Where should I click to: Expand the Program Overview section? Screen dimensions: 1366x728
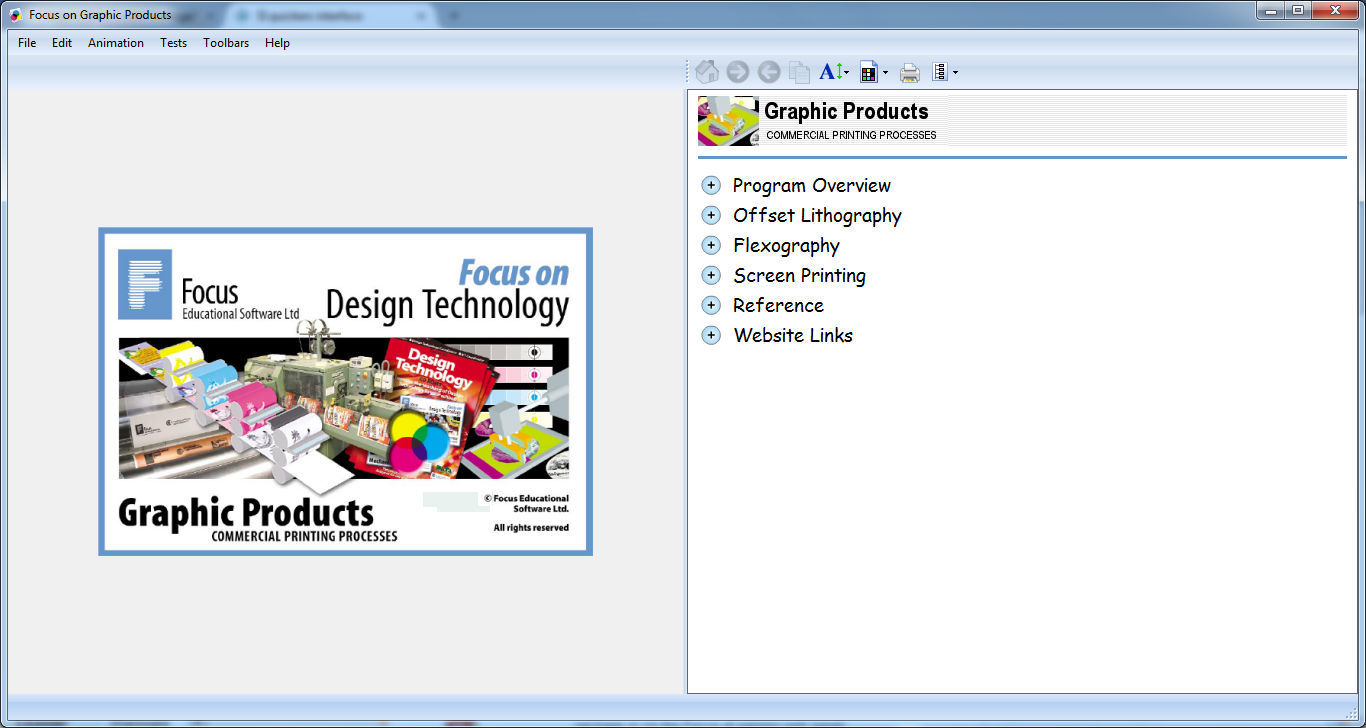[711, 185]
